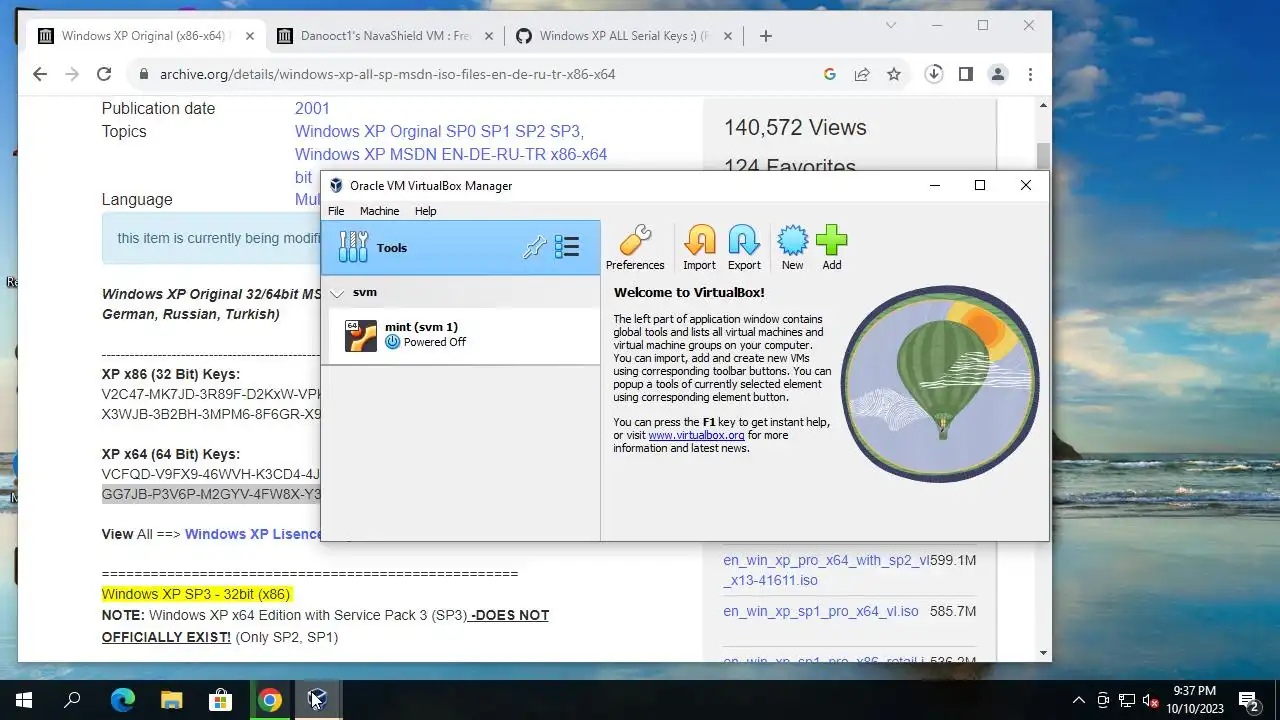This screenshot has height=720, width=1280.
Task: Switch to the Danooct1's NavaShield VM tab
Action: click(x=386, y=36)
